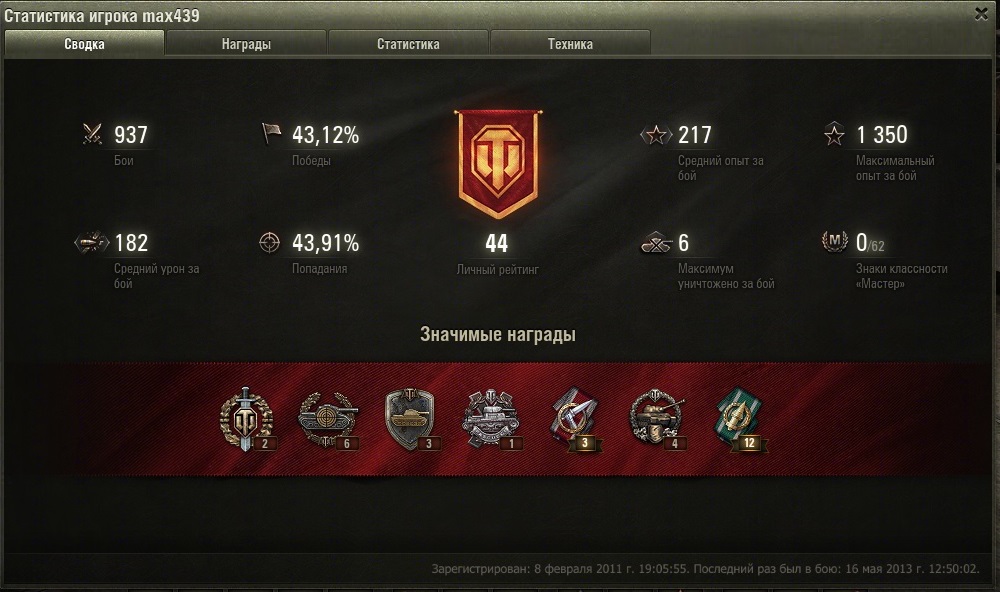Click the crosshair hit ratio icon

click(270, 242)
